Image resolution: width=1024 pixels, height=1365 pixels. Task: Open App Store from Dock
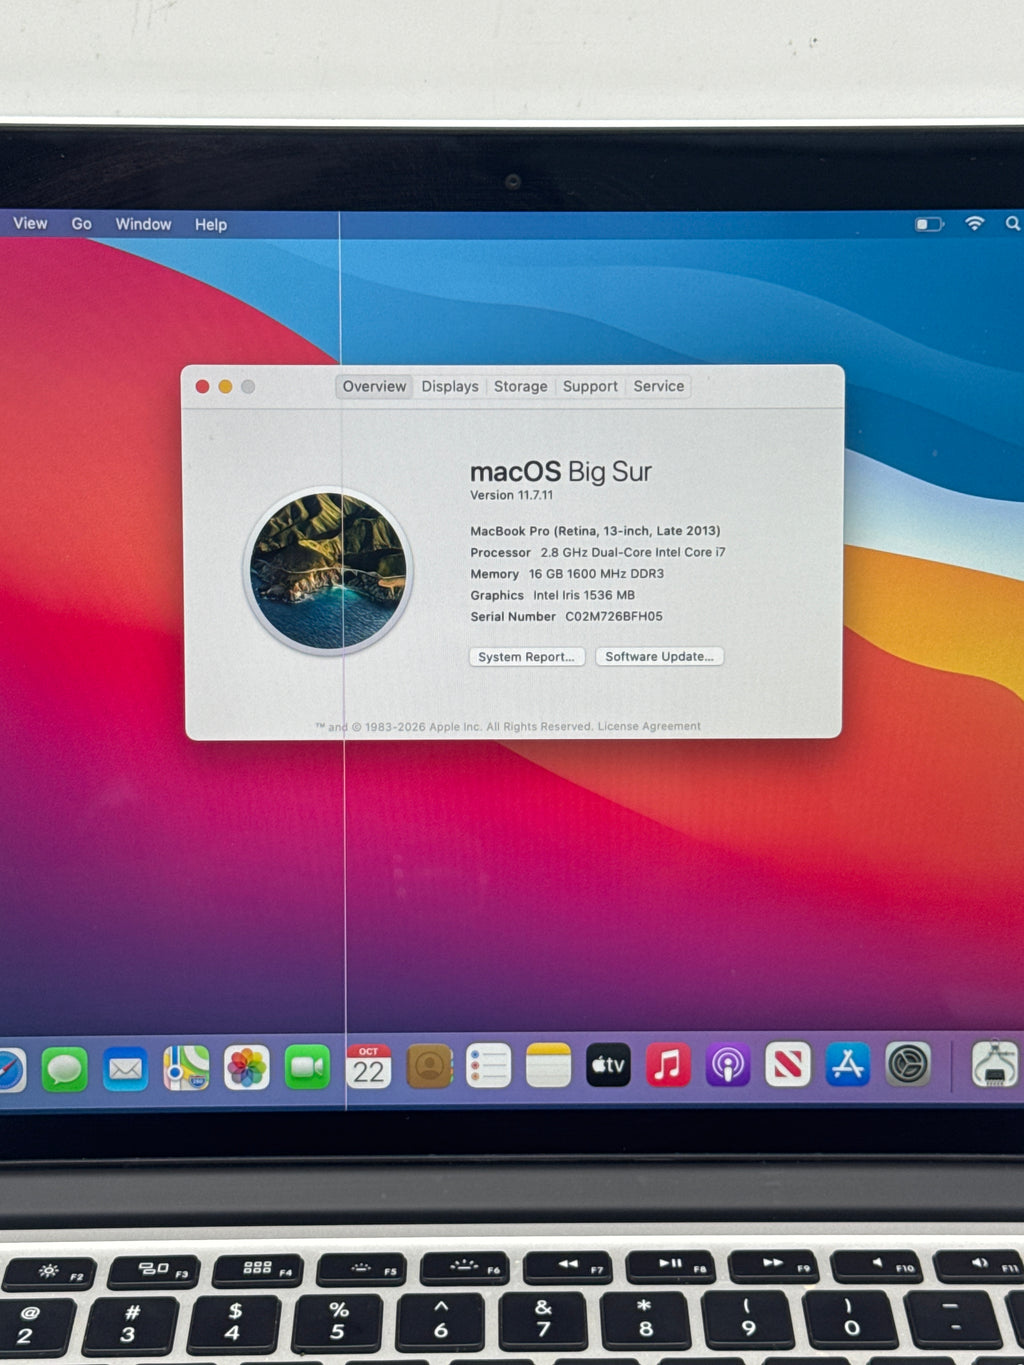(x=848, y=1065)
